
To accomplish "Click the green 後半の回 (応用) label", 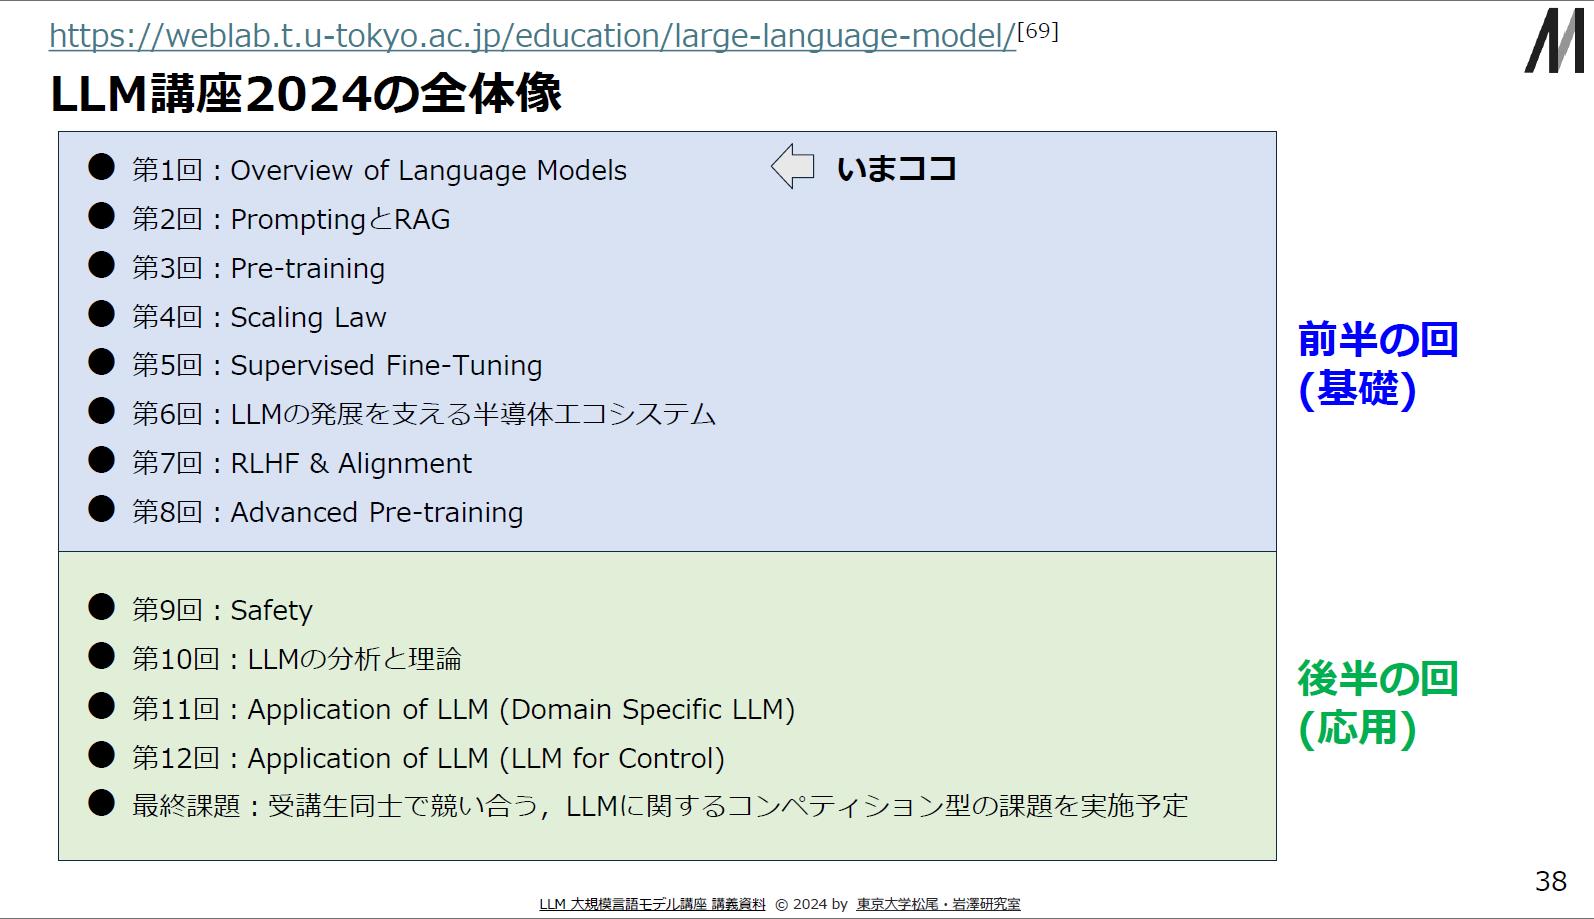I will click(1378, 704).
